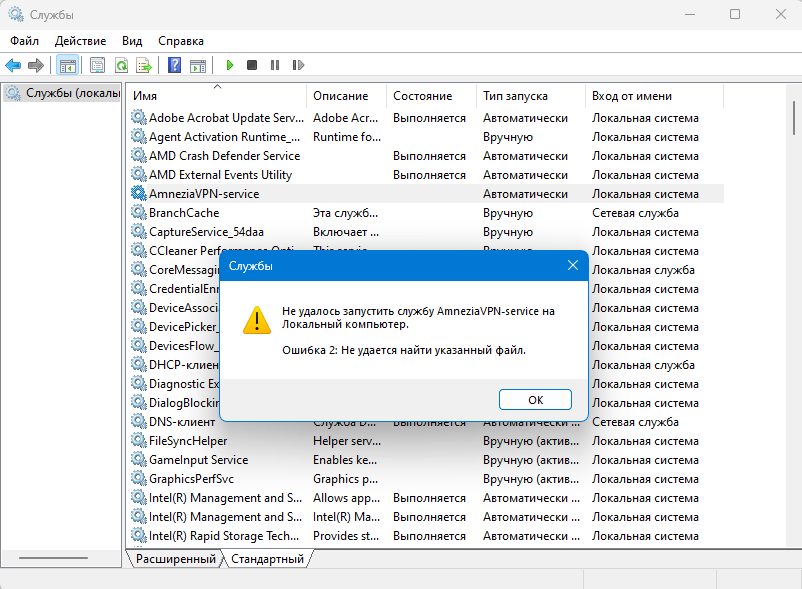Close the Службы error dialog with X
This screenshot has width=802, height=589.
573,266
